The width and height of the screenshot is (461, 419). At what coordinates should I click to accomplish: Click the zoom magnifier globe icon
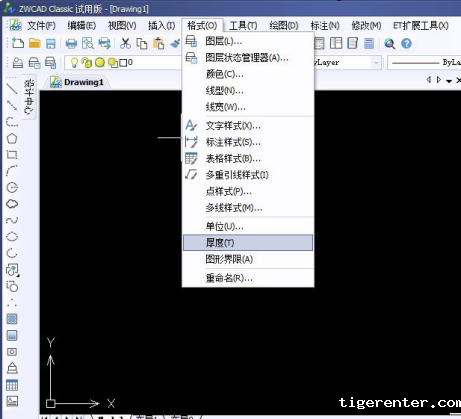click(x=389, y=44)
